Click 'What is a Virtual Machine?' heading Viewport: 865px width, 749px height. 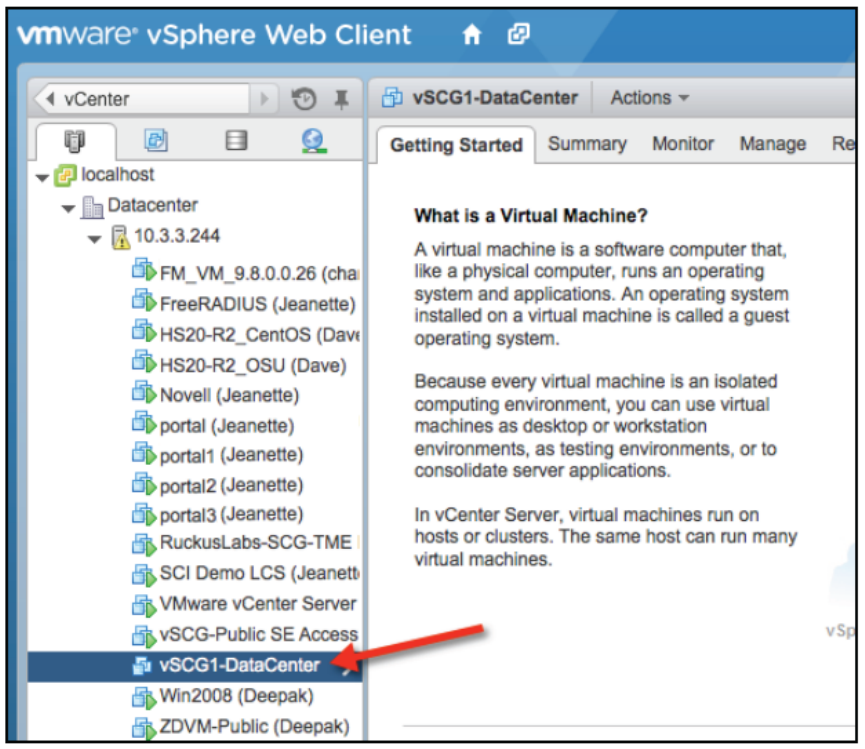531,215
